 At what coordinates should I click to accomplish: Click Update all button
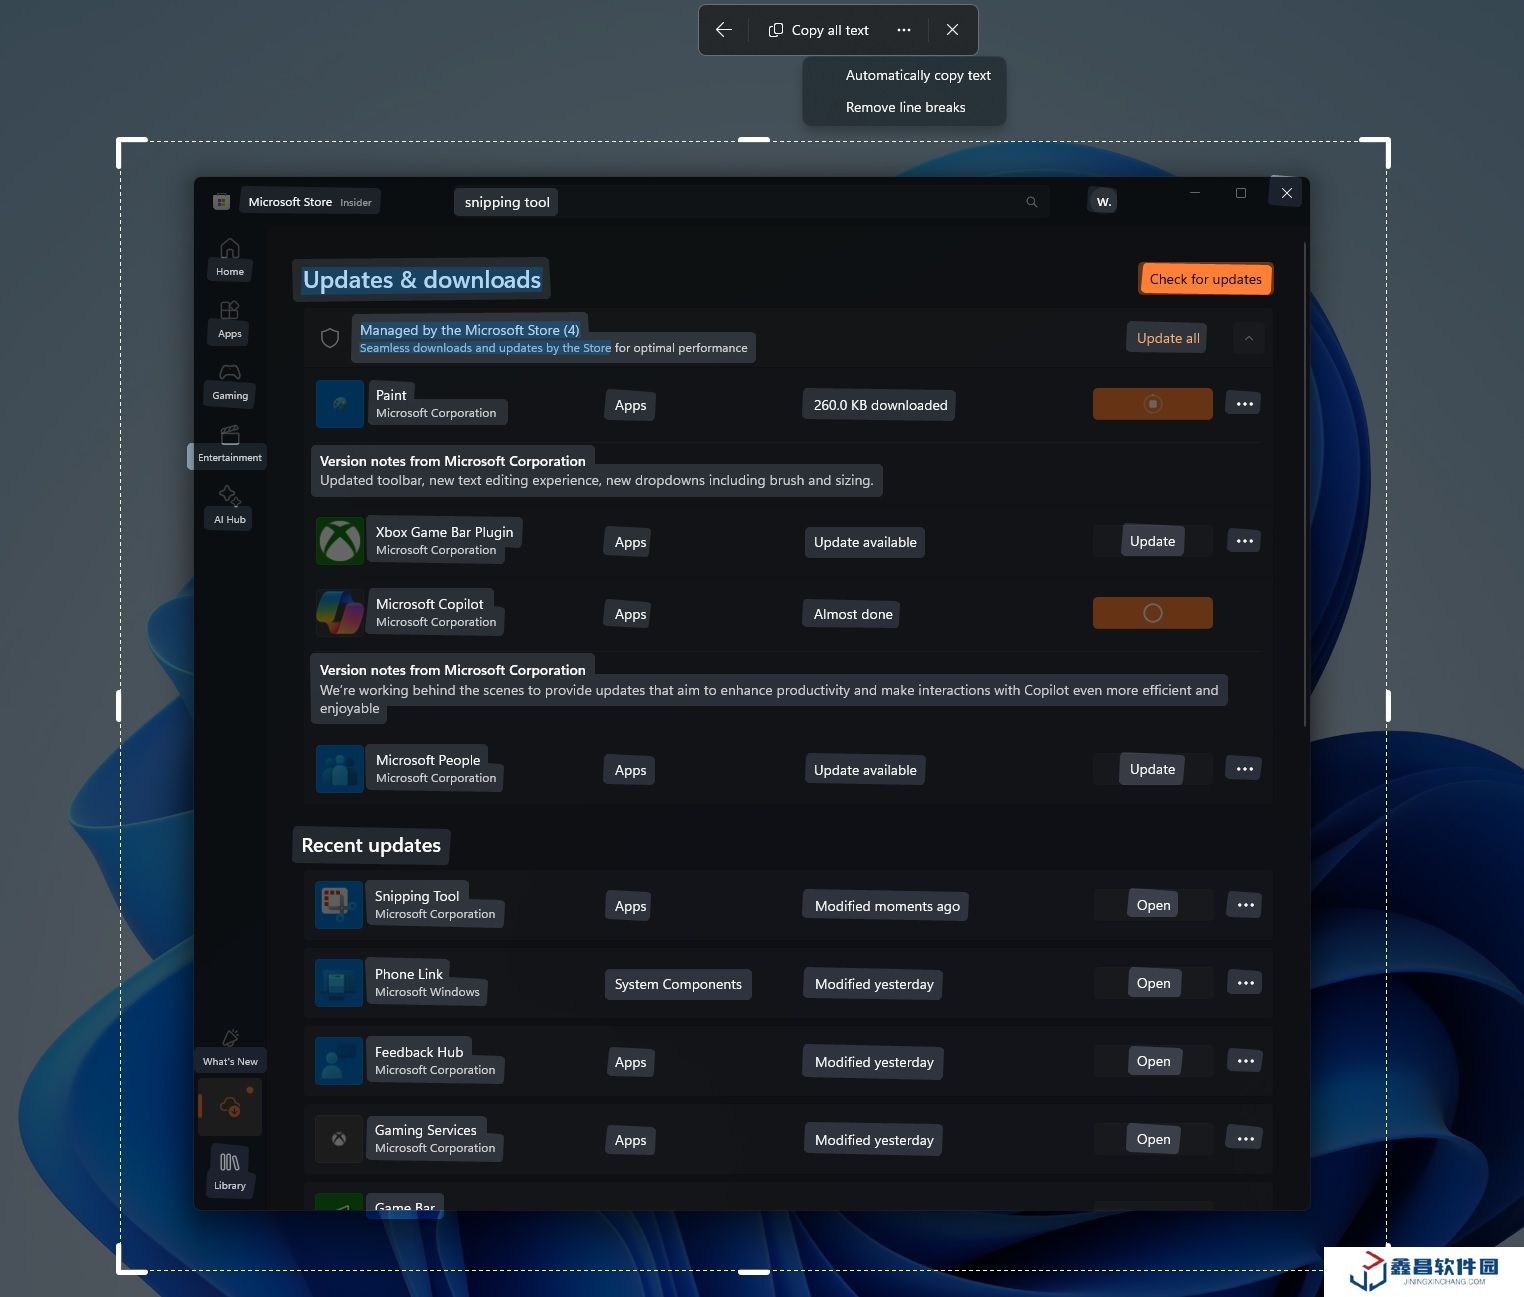[1167, 338]
